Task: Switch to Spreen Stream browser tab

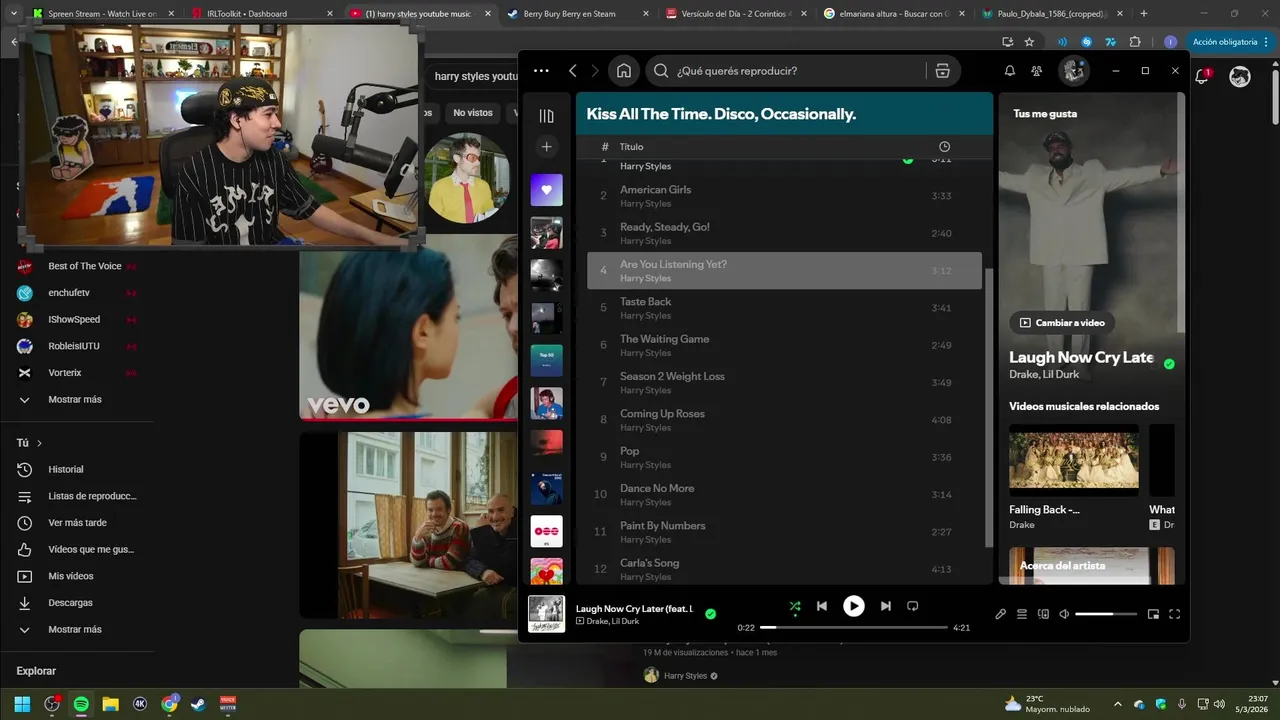Action: click(103, 13)
